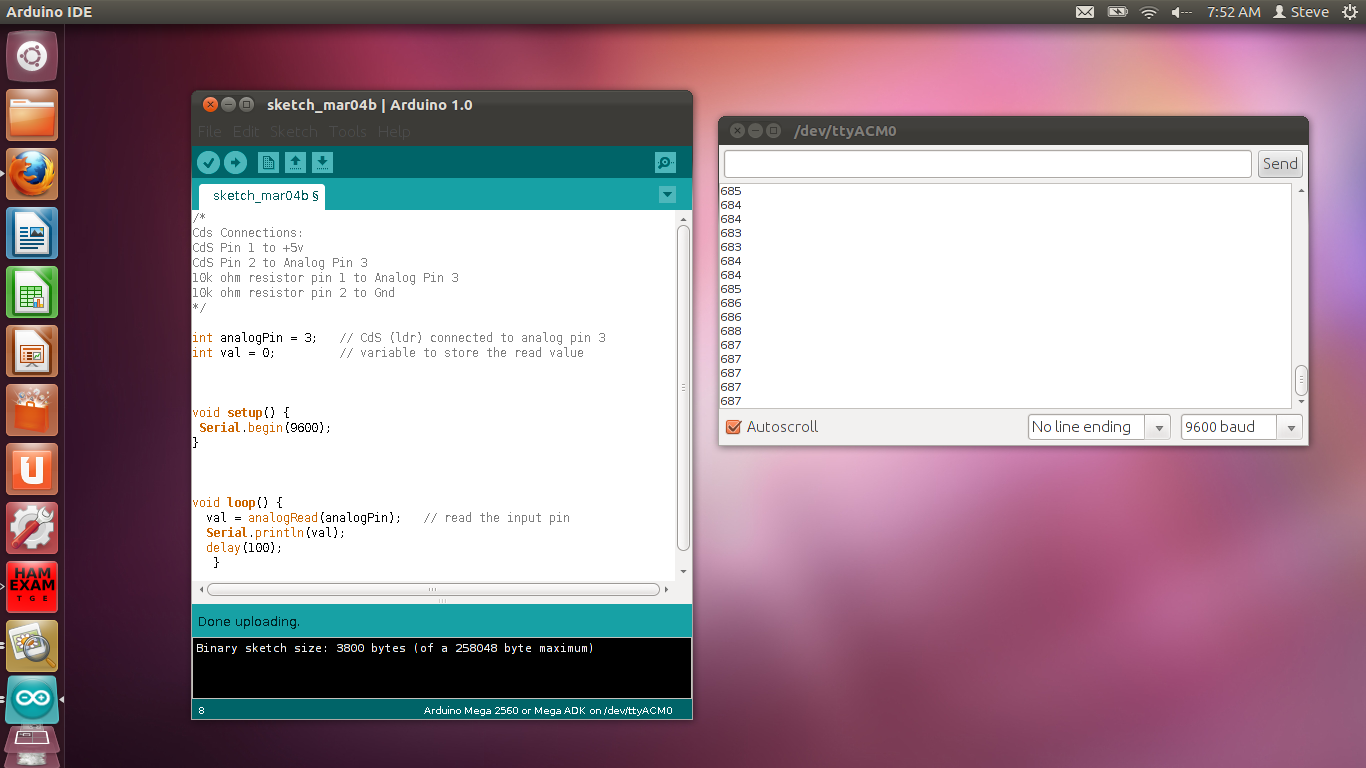
Task: Launch the Arduino icon in the dock
Action: [31, 699]
